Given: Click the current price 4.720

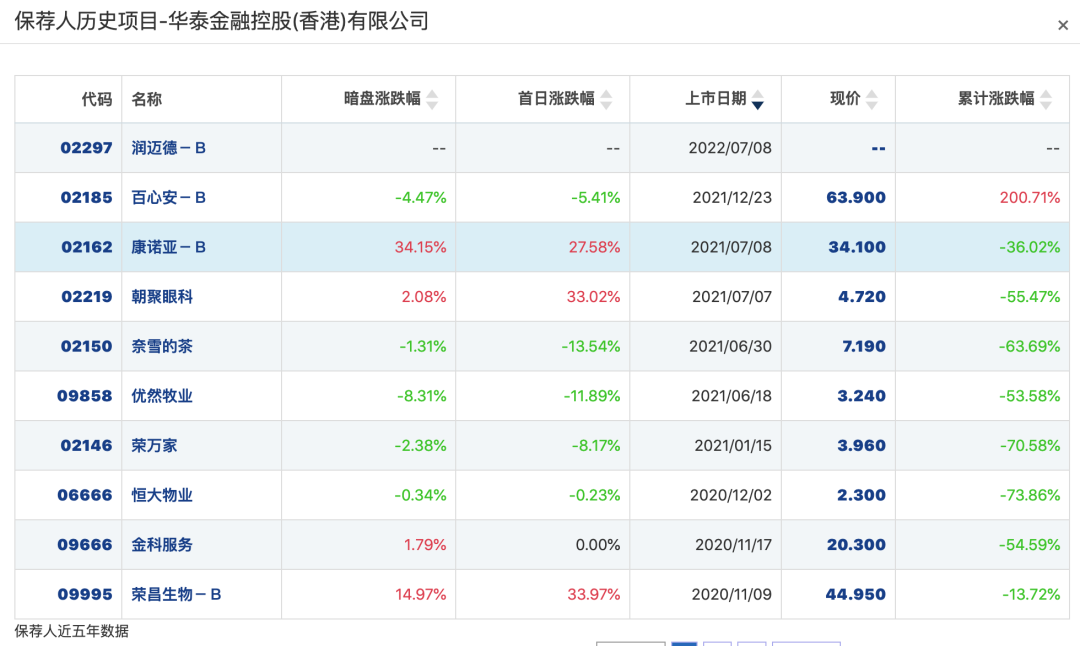Looking at the screenshot, I should [x=862, y=297].
